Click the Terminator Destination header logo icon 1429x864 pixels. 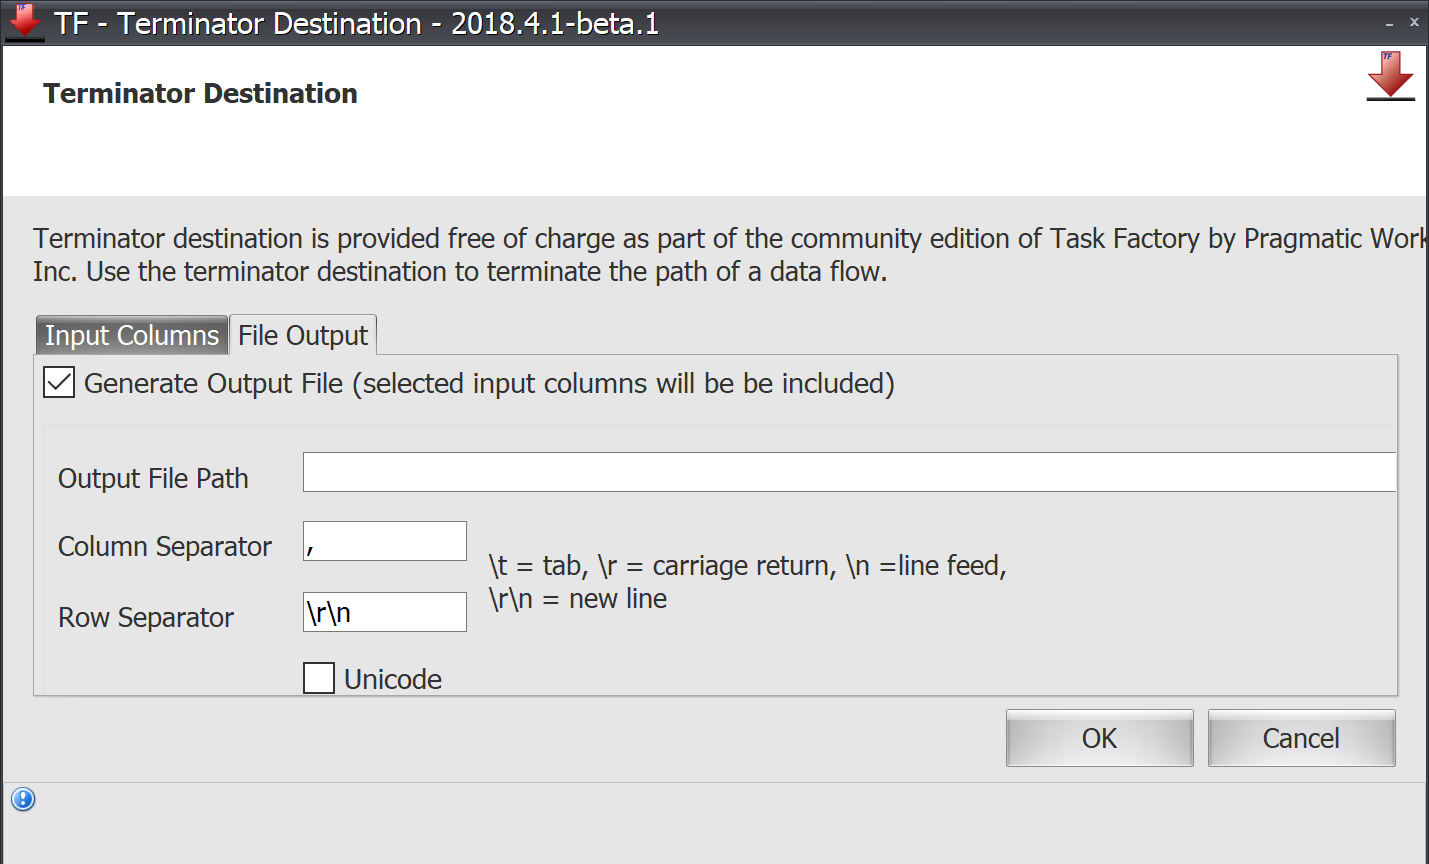[x=1390, y=76]
